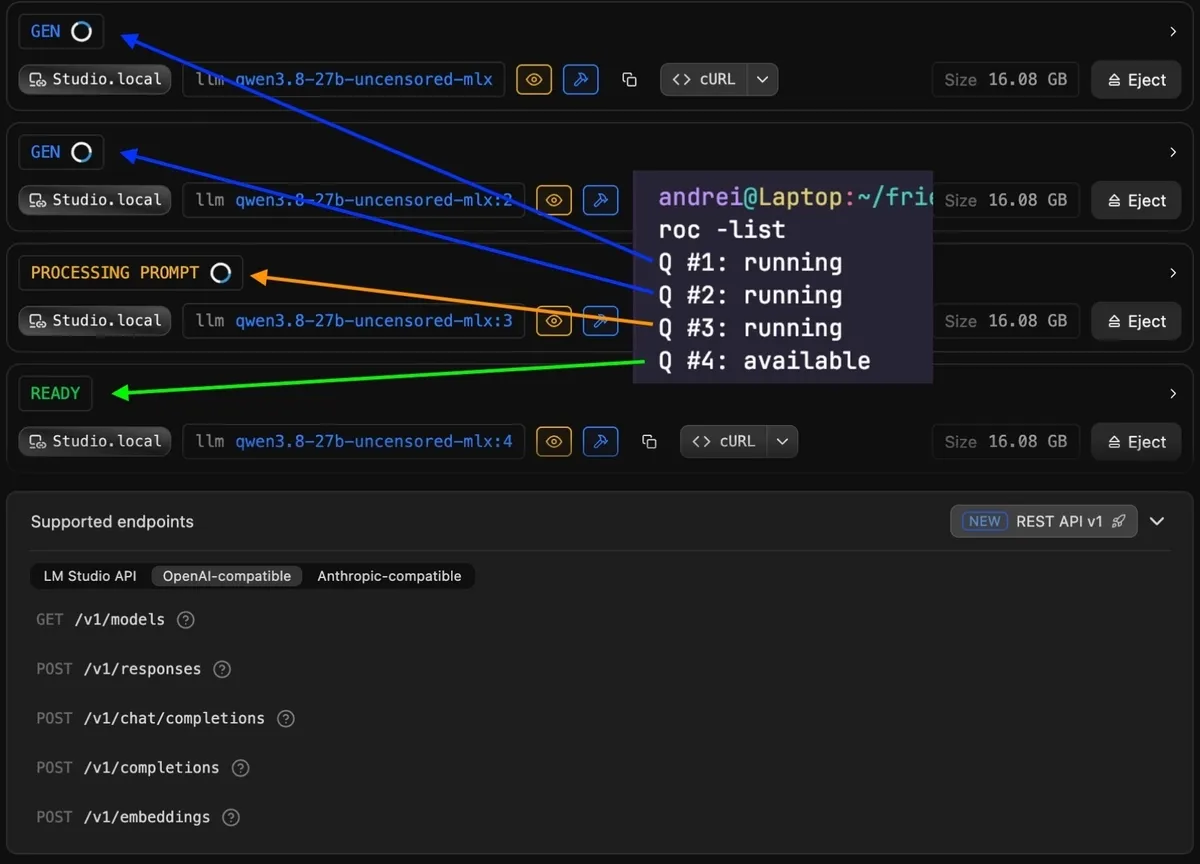
Task: Toggle the eye icon for qwen3.8-27b-uncensored-mlx:4
Action: tap(554, 441)
